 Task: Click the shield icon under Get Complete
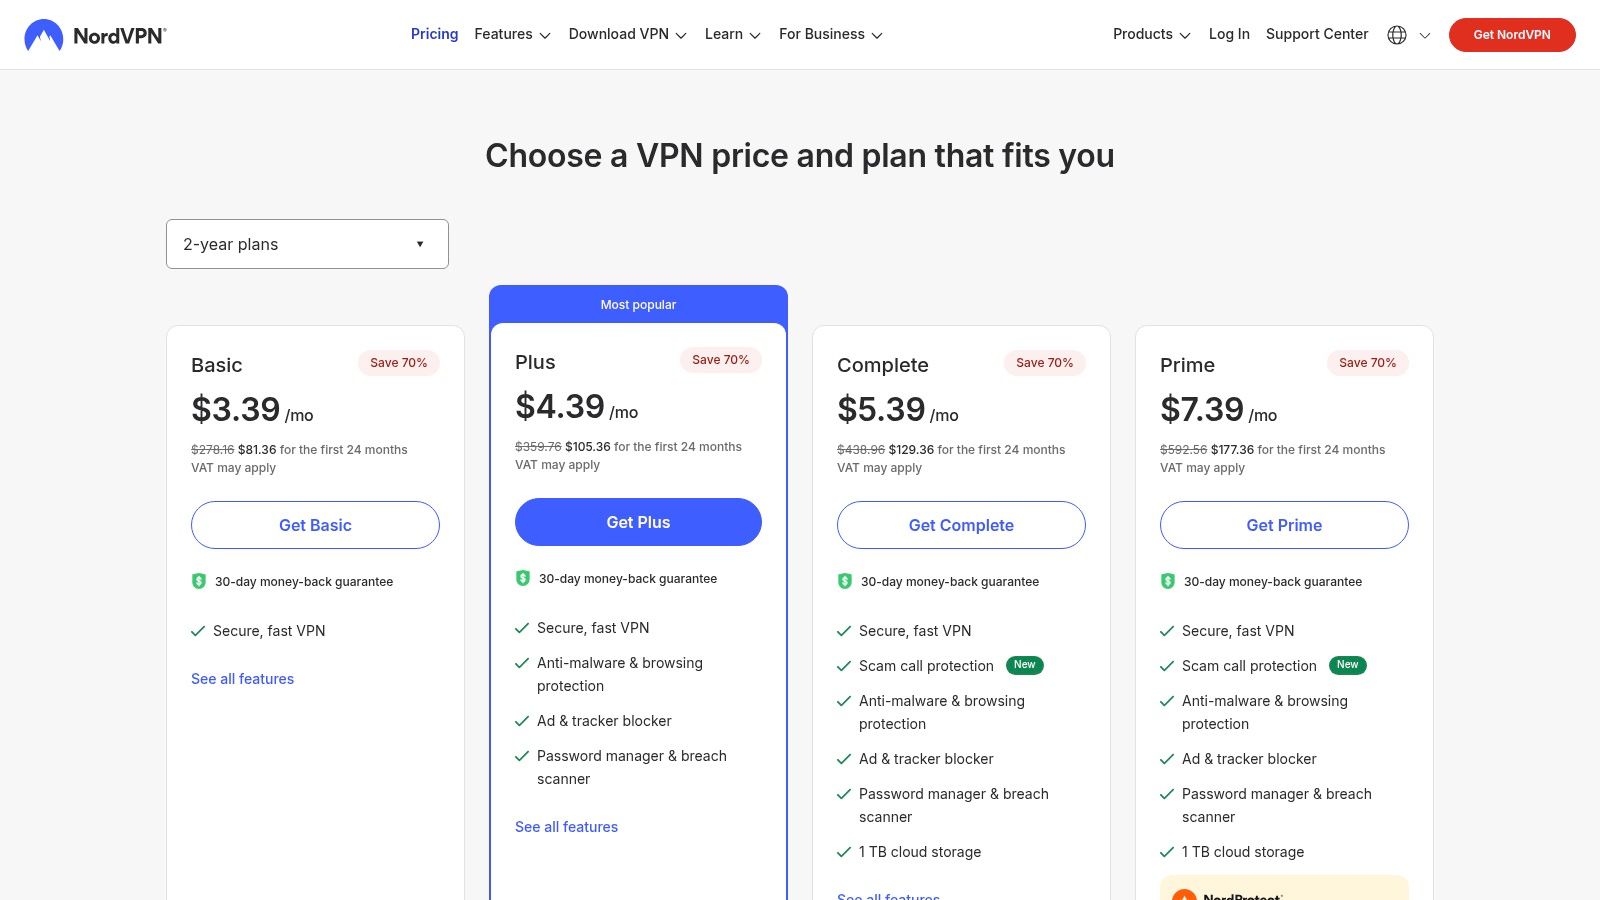click(x=844, y=581)
